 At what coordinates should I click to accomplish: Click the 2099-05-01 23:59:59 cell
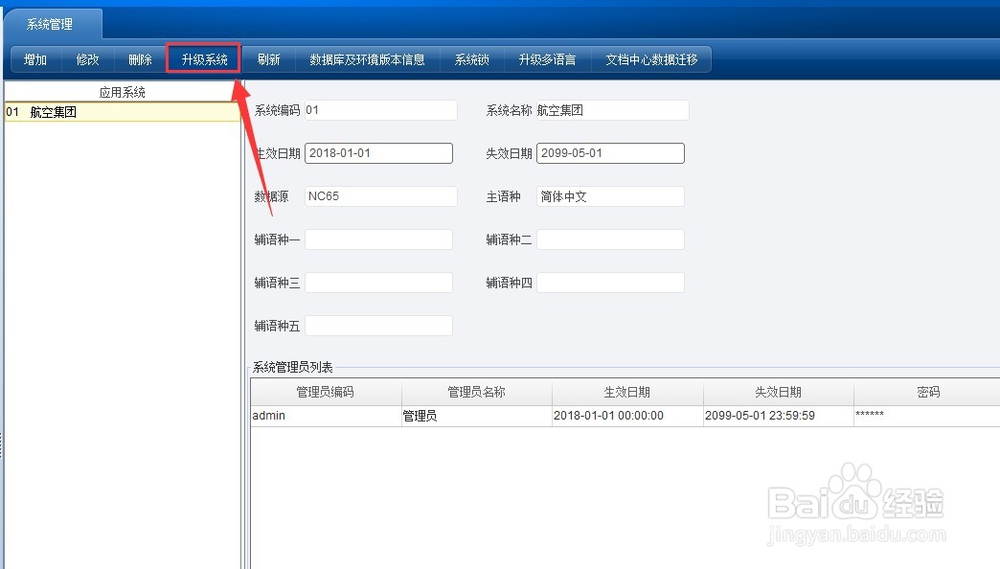[x=778, y=416]
